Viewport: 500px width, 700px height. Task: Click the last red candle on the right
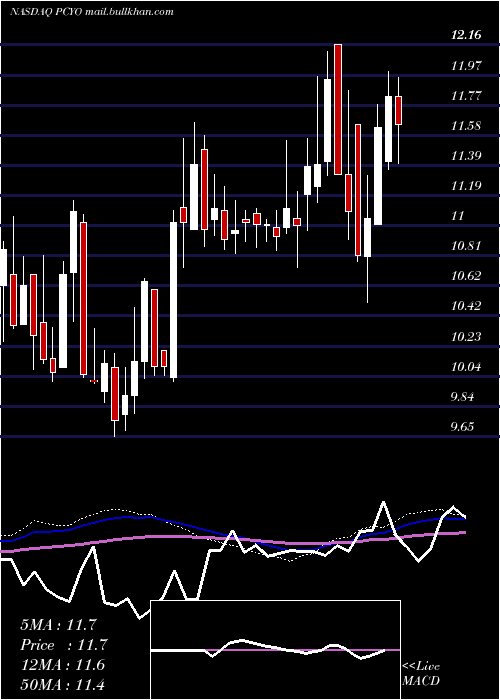click(398, 110)
